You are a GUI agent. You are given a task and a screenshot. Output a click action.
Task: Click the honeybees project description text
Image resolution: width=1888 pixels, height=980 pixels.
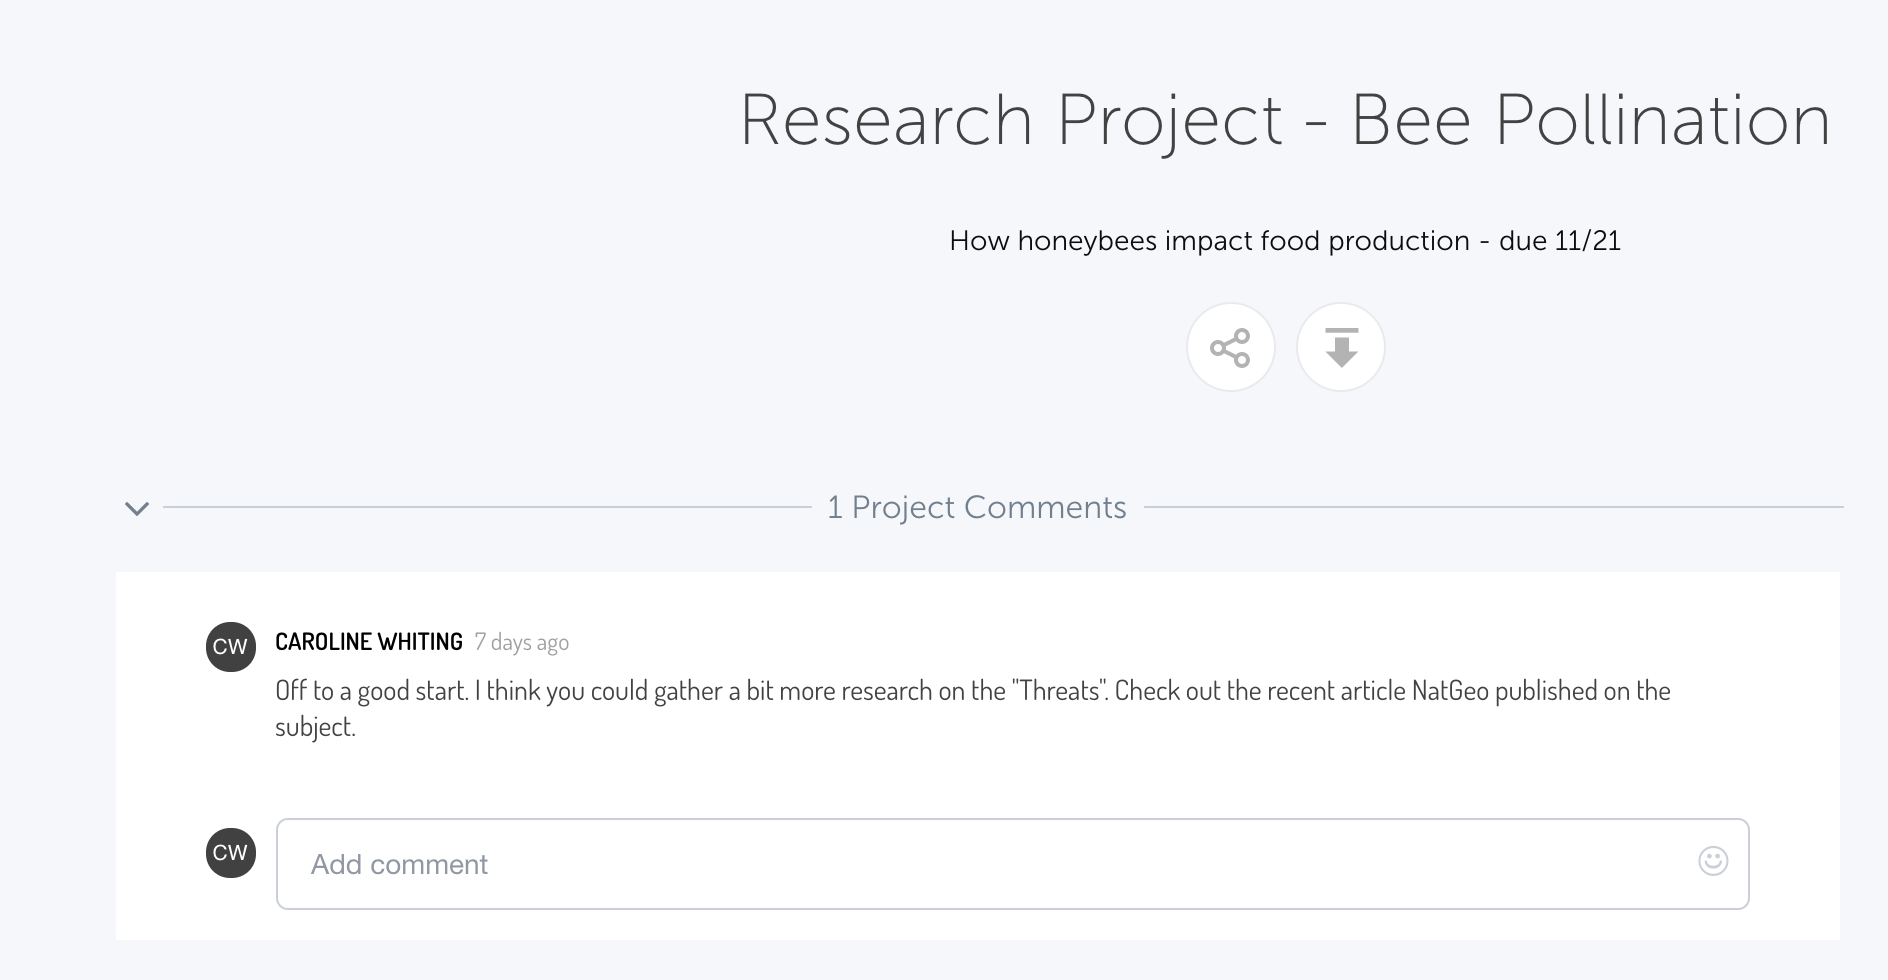(x=1285, y=241)
